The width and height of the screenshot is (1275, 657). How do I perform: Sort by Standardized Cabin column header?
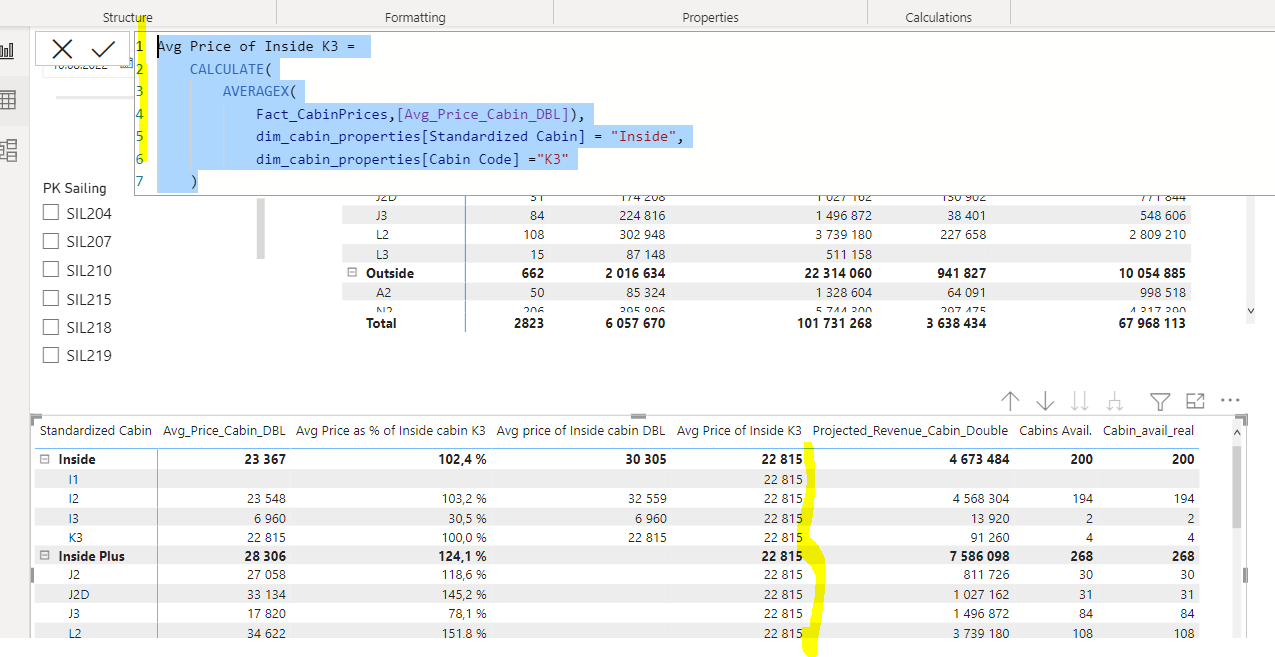point(96,430)
